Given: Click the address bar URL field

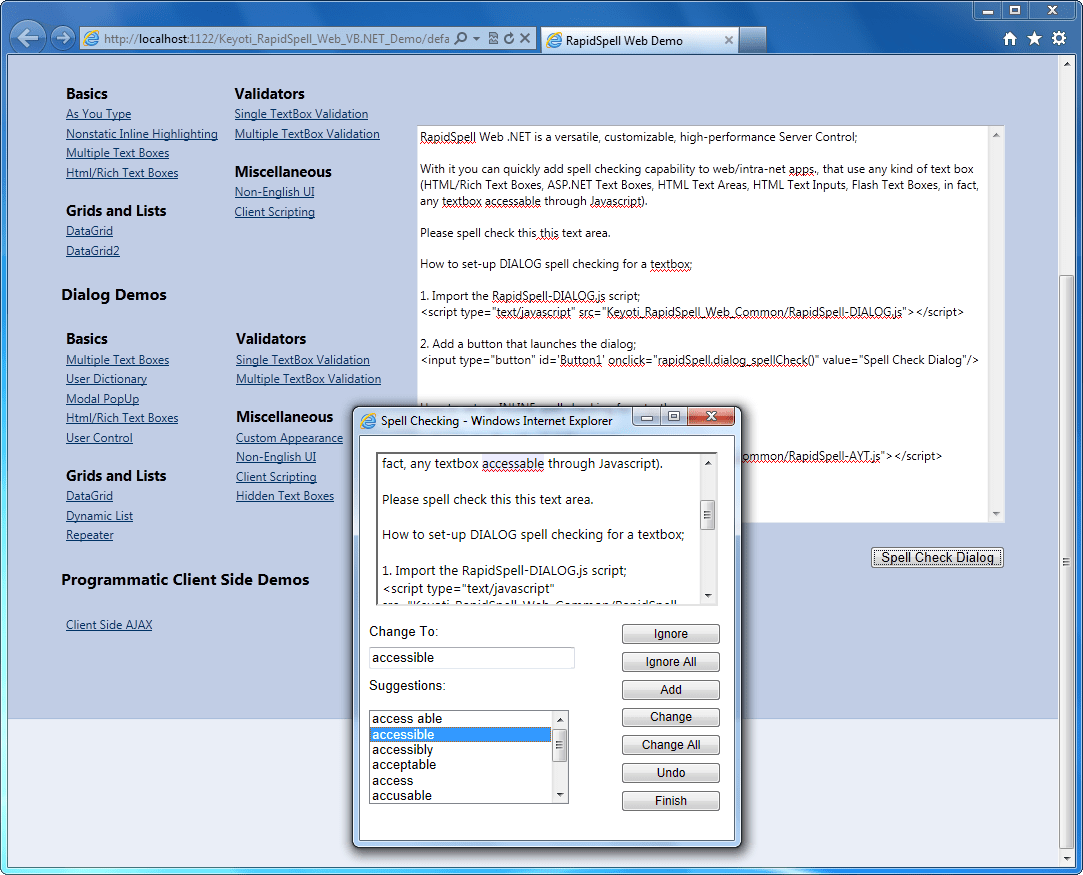Looking at the screenshot, I should tap(276, 39).
